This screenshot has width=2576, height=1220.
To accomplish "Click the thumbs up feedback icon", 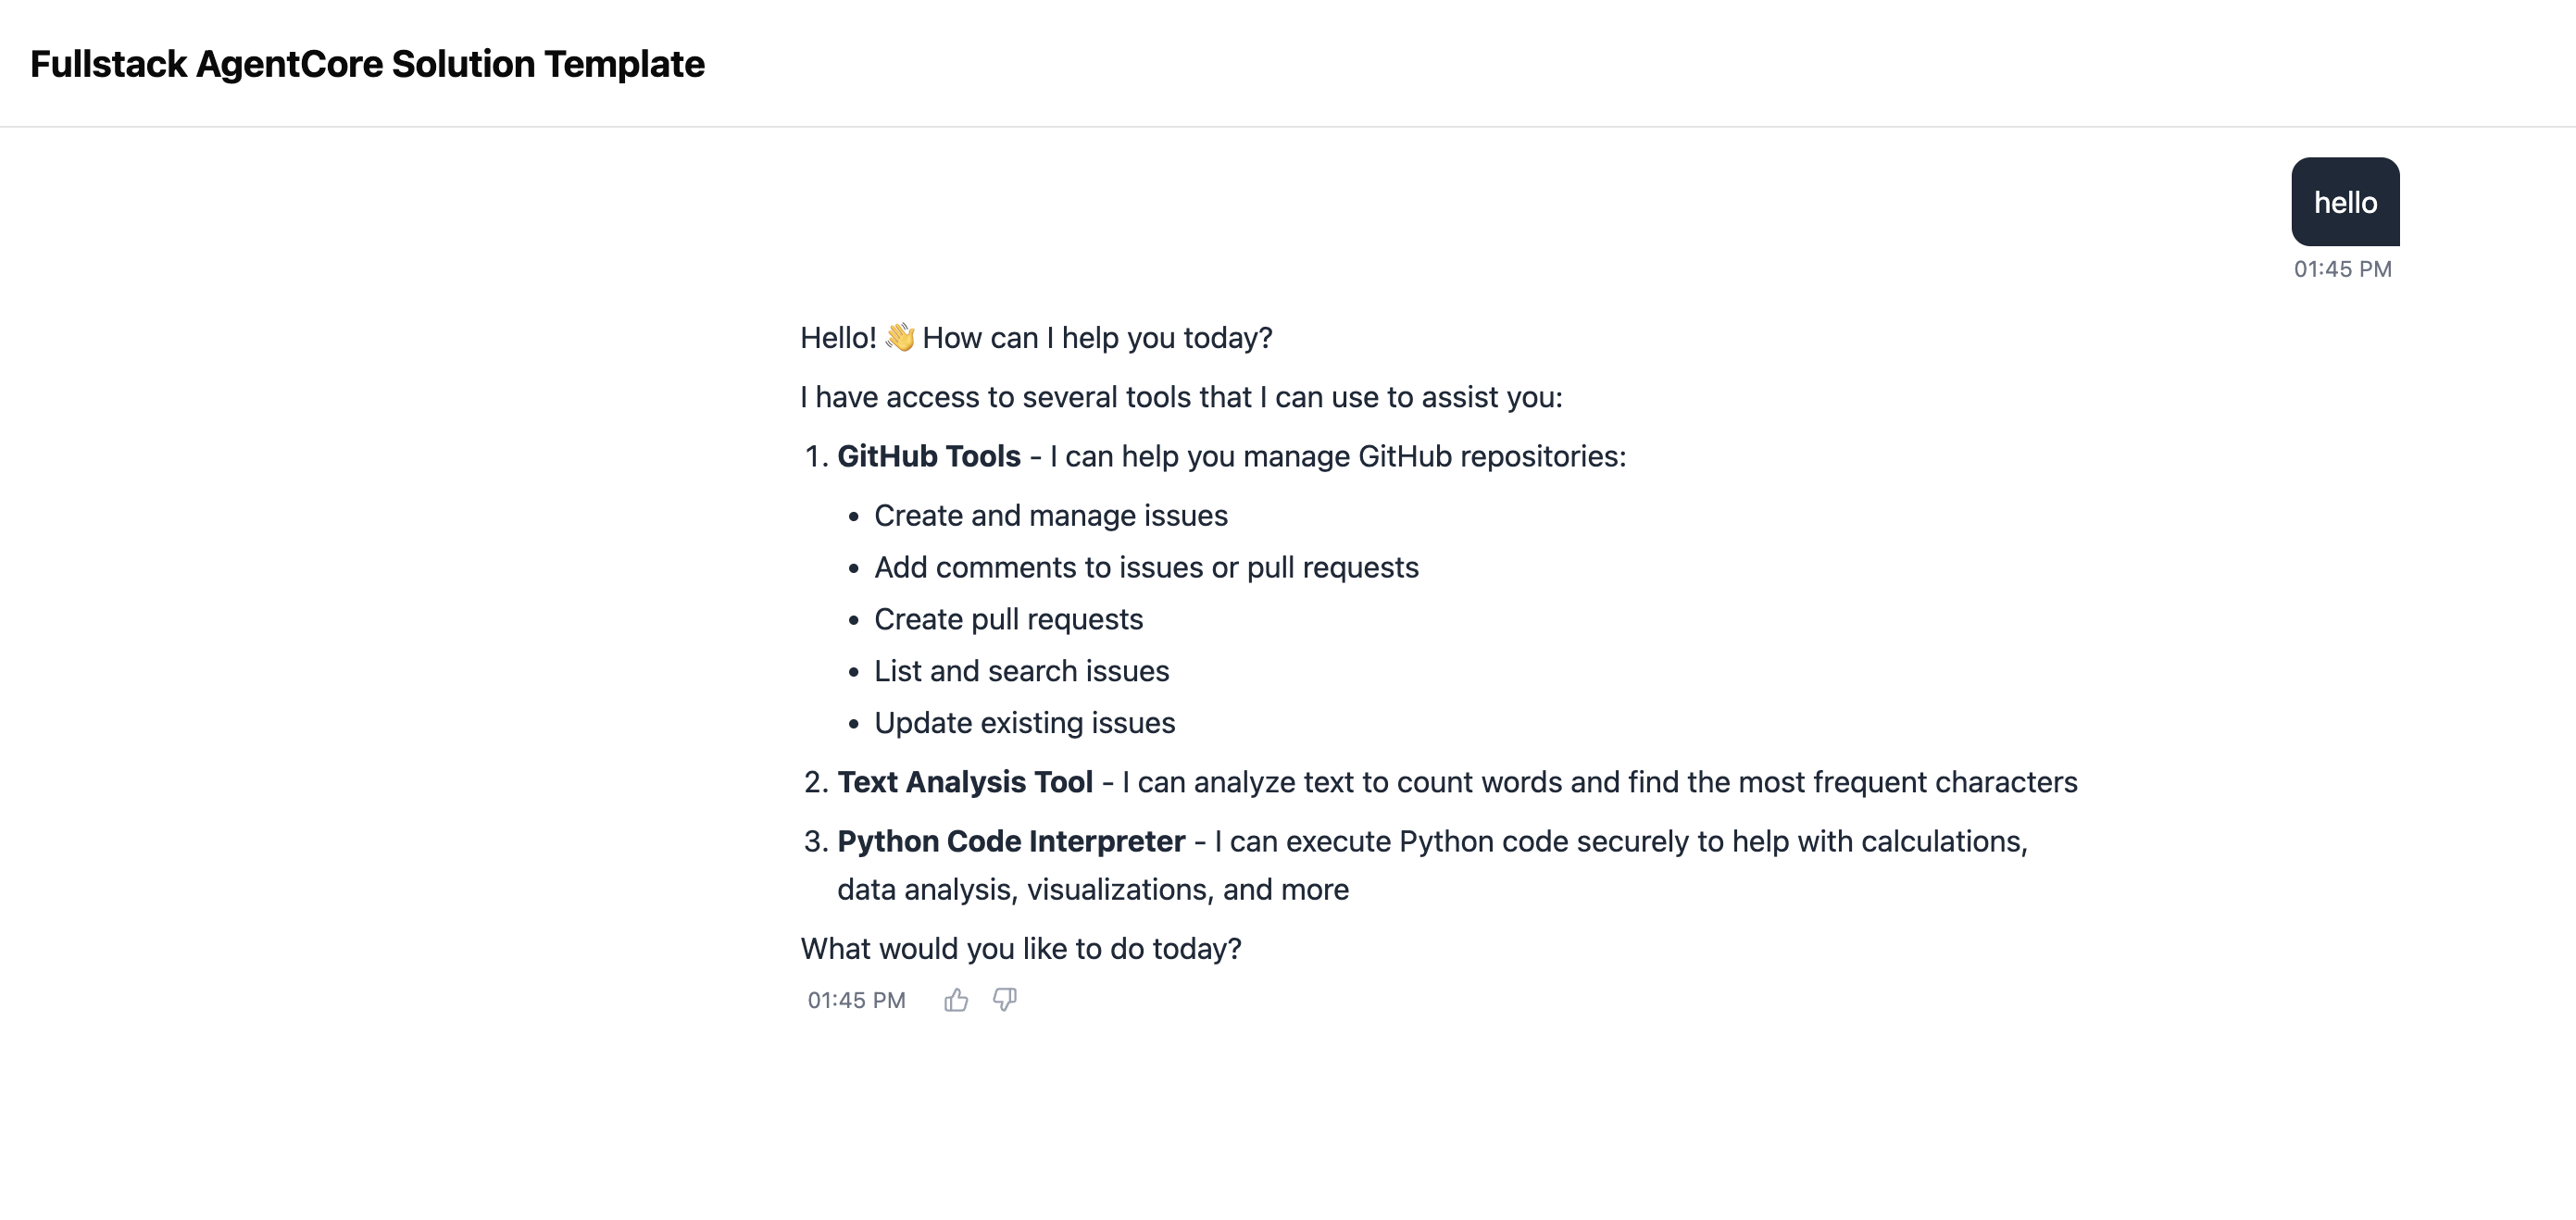I will (956, 1000).
